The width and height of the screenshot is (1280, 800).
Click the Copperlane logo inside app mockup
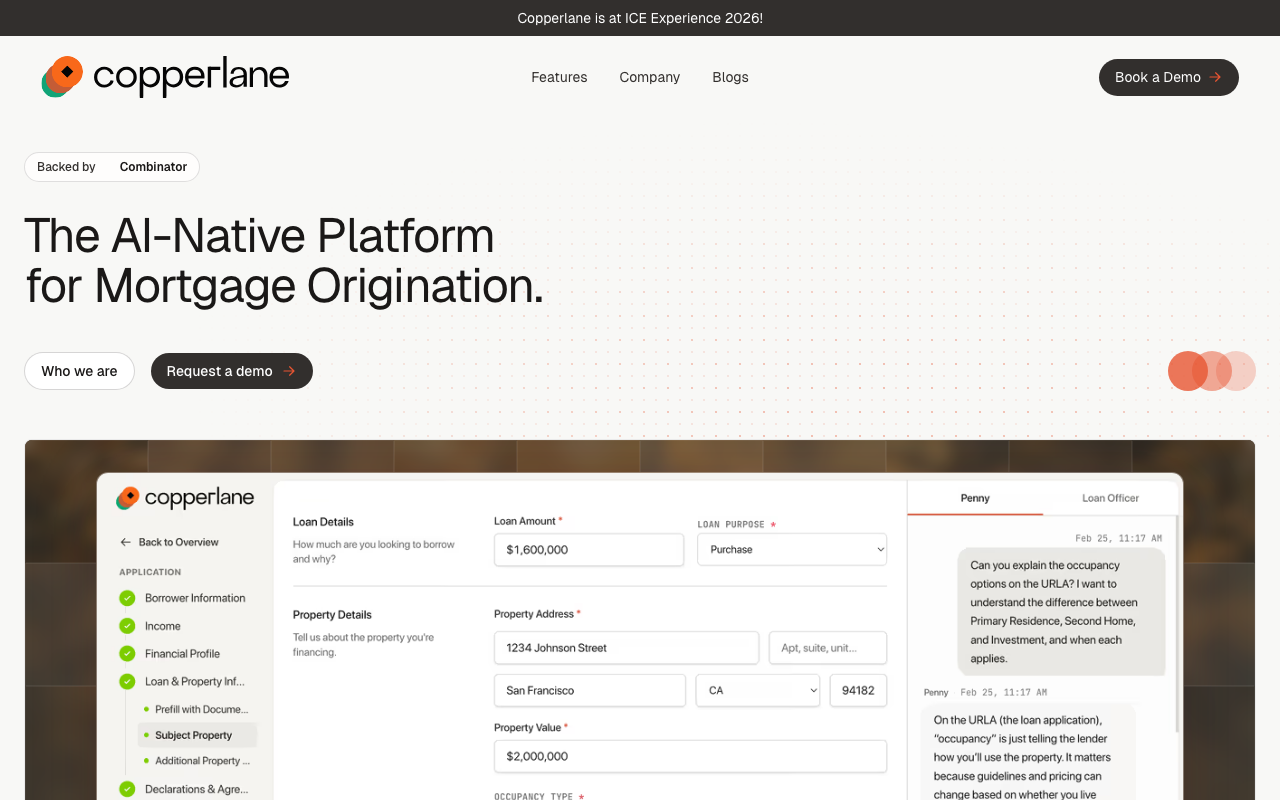click(x=185, y=498)
